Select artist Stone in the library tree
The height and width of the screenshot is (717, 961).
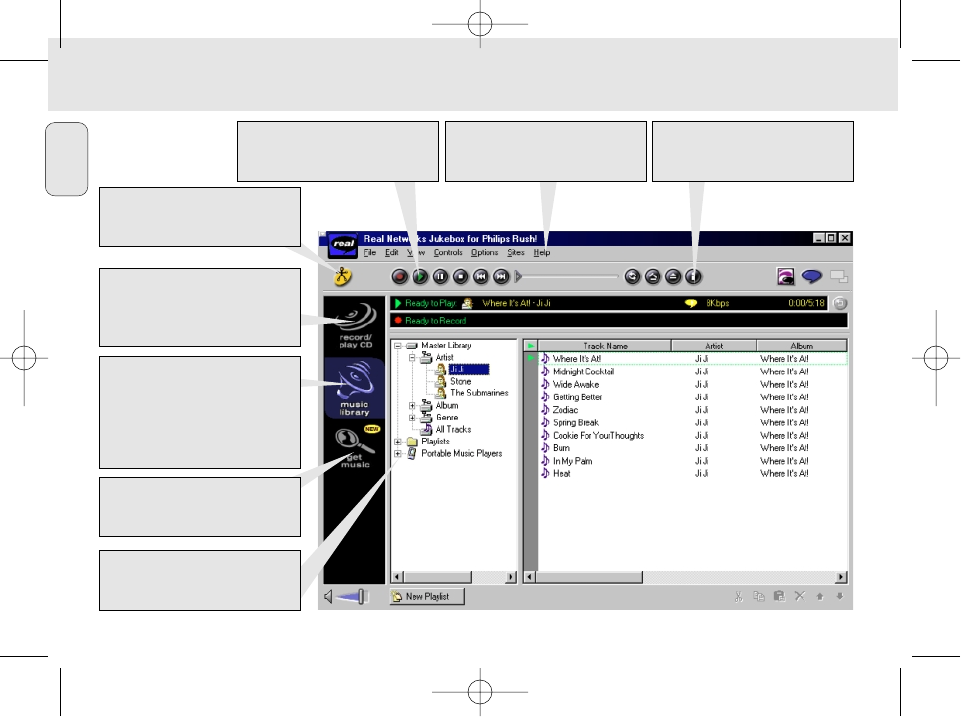[460, 381]
